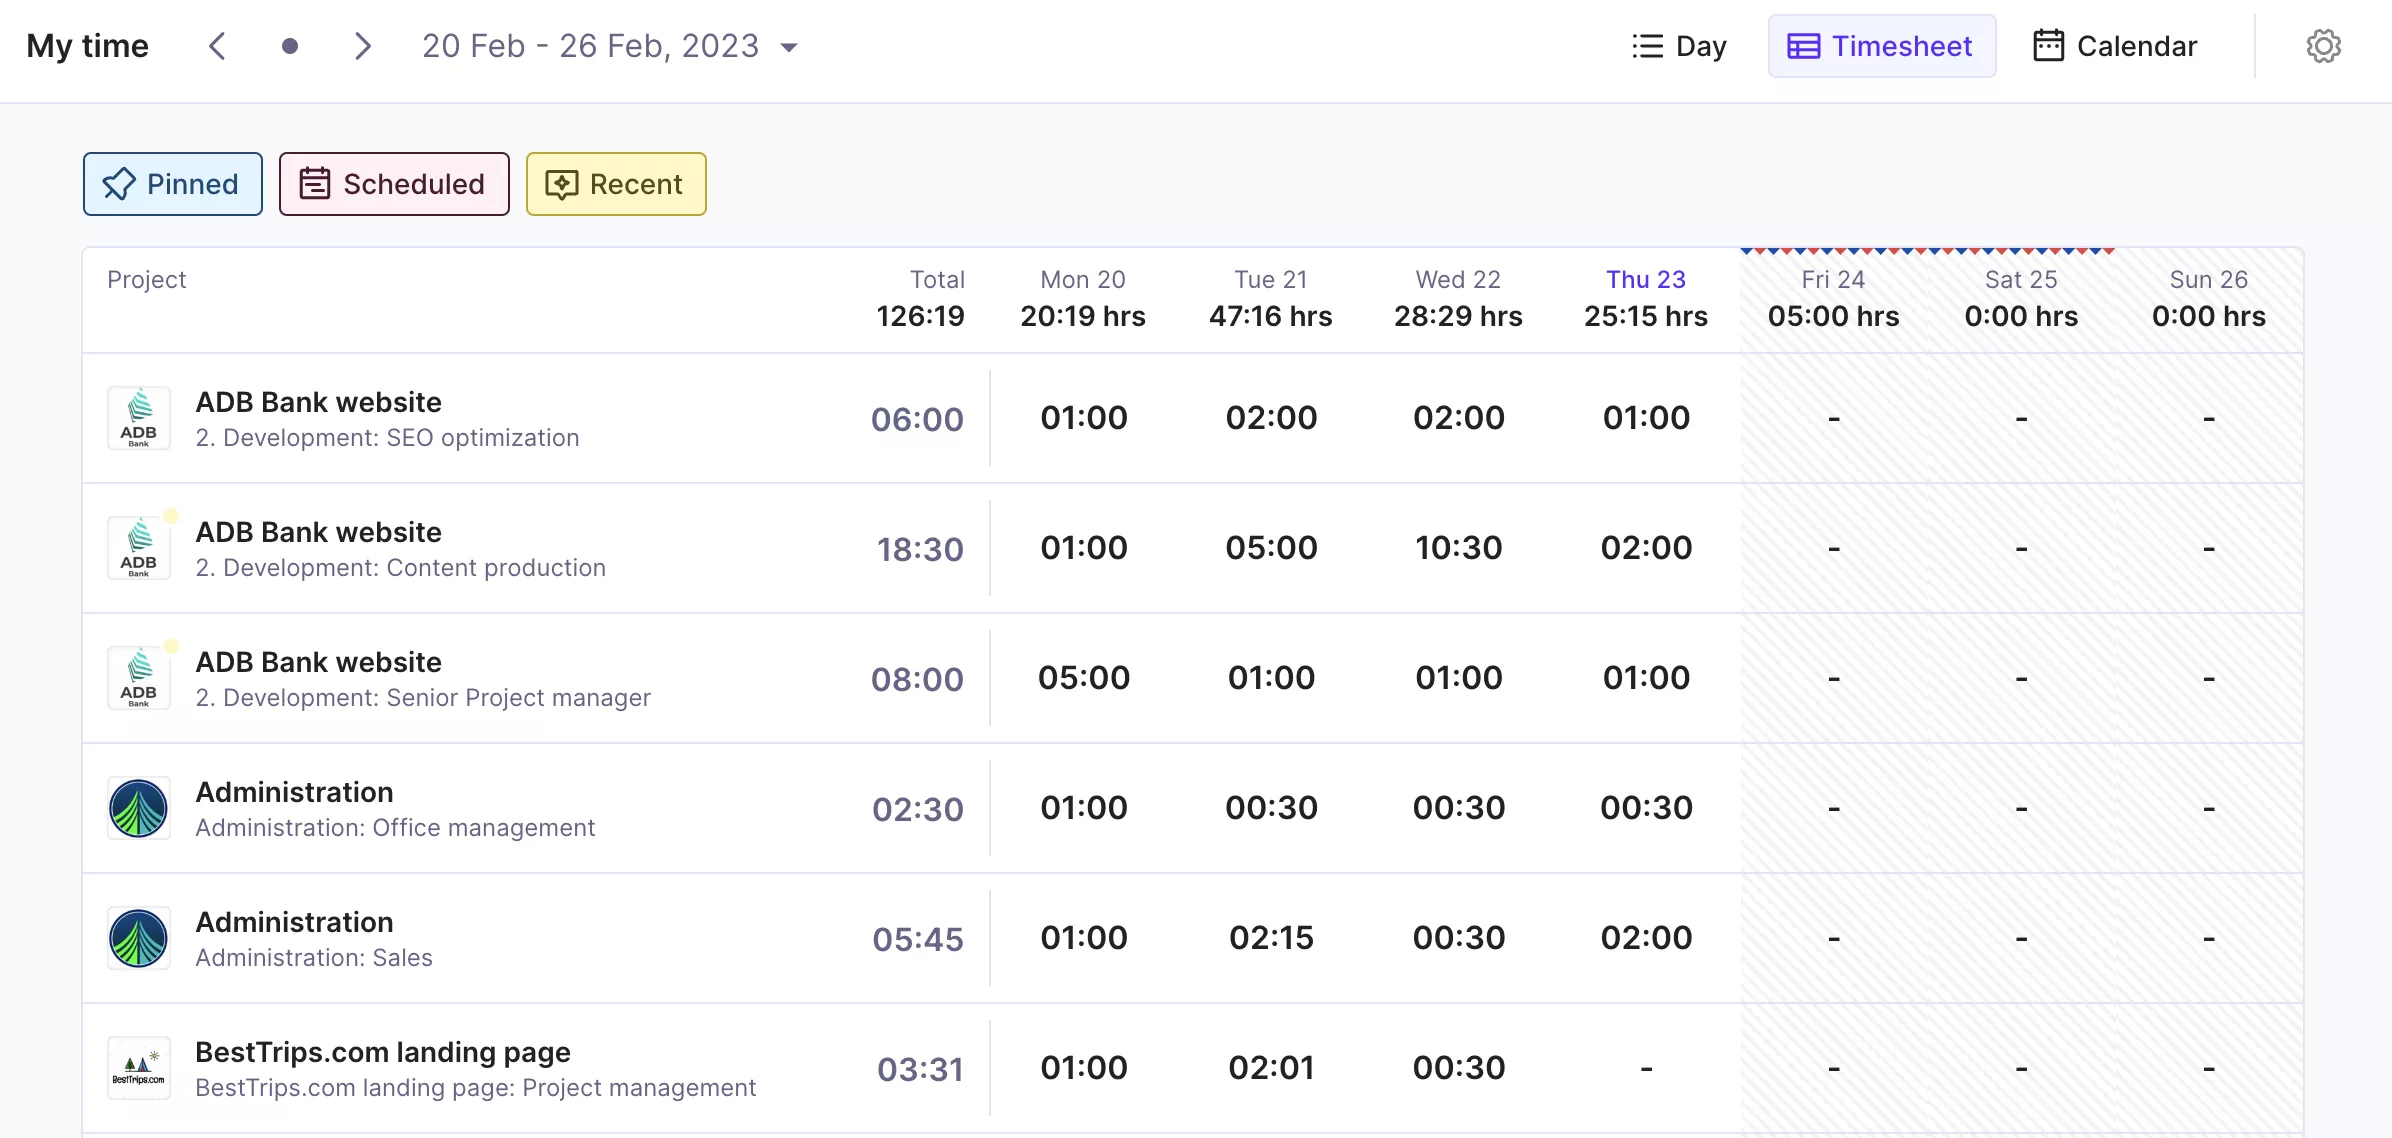Jump to current week dot
The image size is (2392, 1138).
click(x=290, y=46)
